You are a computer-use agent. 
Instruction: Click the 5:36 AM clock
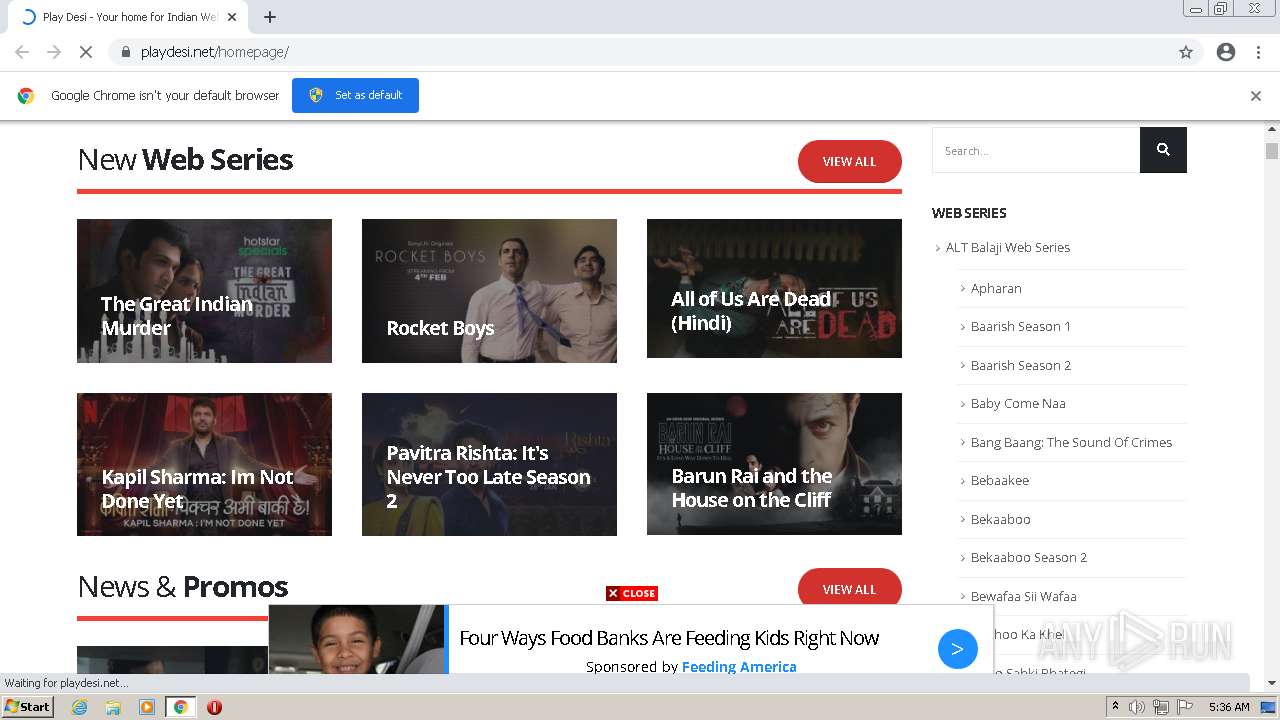click(x=1229, y=707)
